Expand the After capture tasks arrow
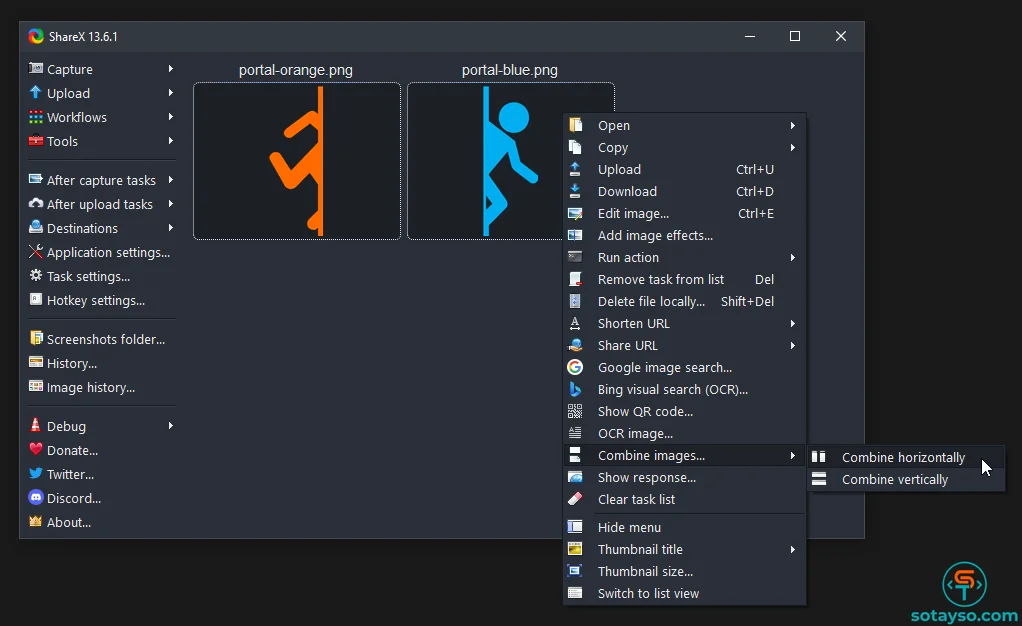Viewport: 1022px width, 626px height. point(171,179)
